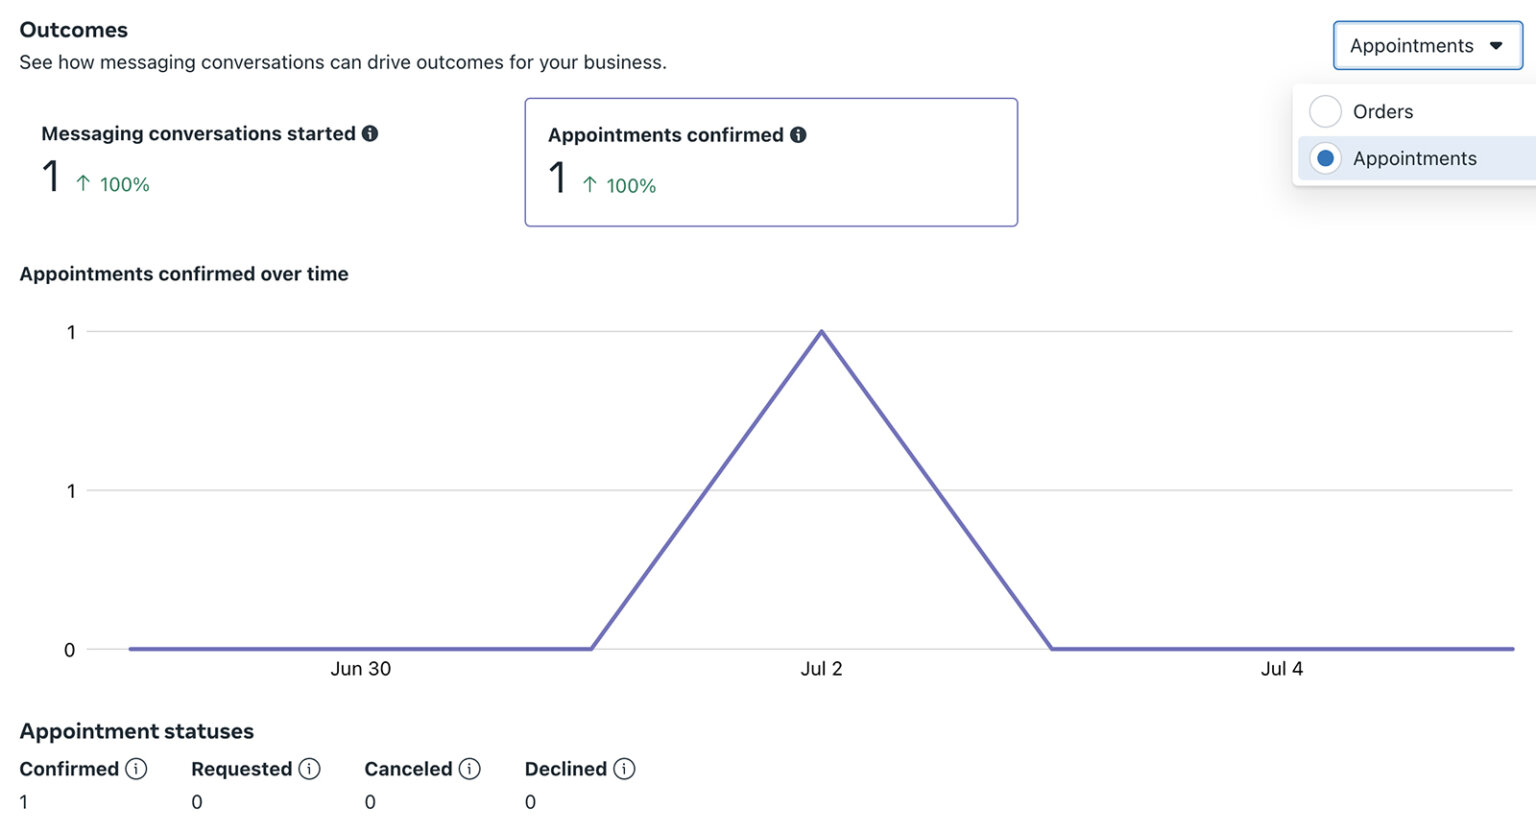Viewport: 1536px width, 832px height.
Task: Click the Confirmed status count value
Action: pyautogui.click(x=24, y=802)
